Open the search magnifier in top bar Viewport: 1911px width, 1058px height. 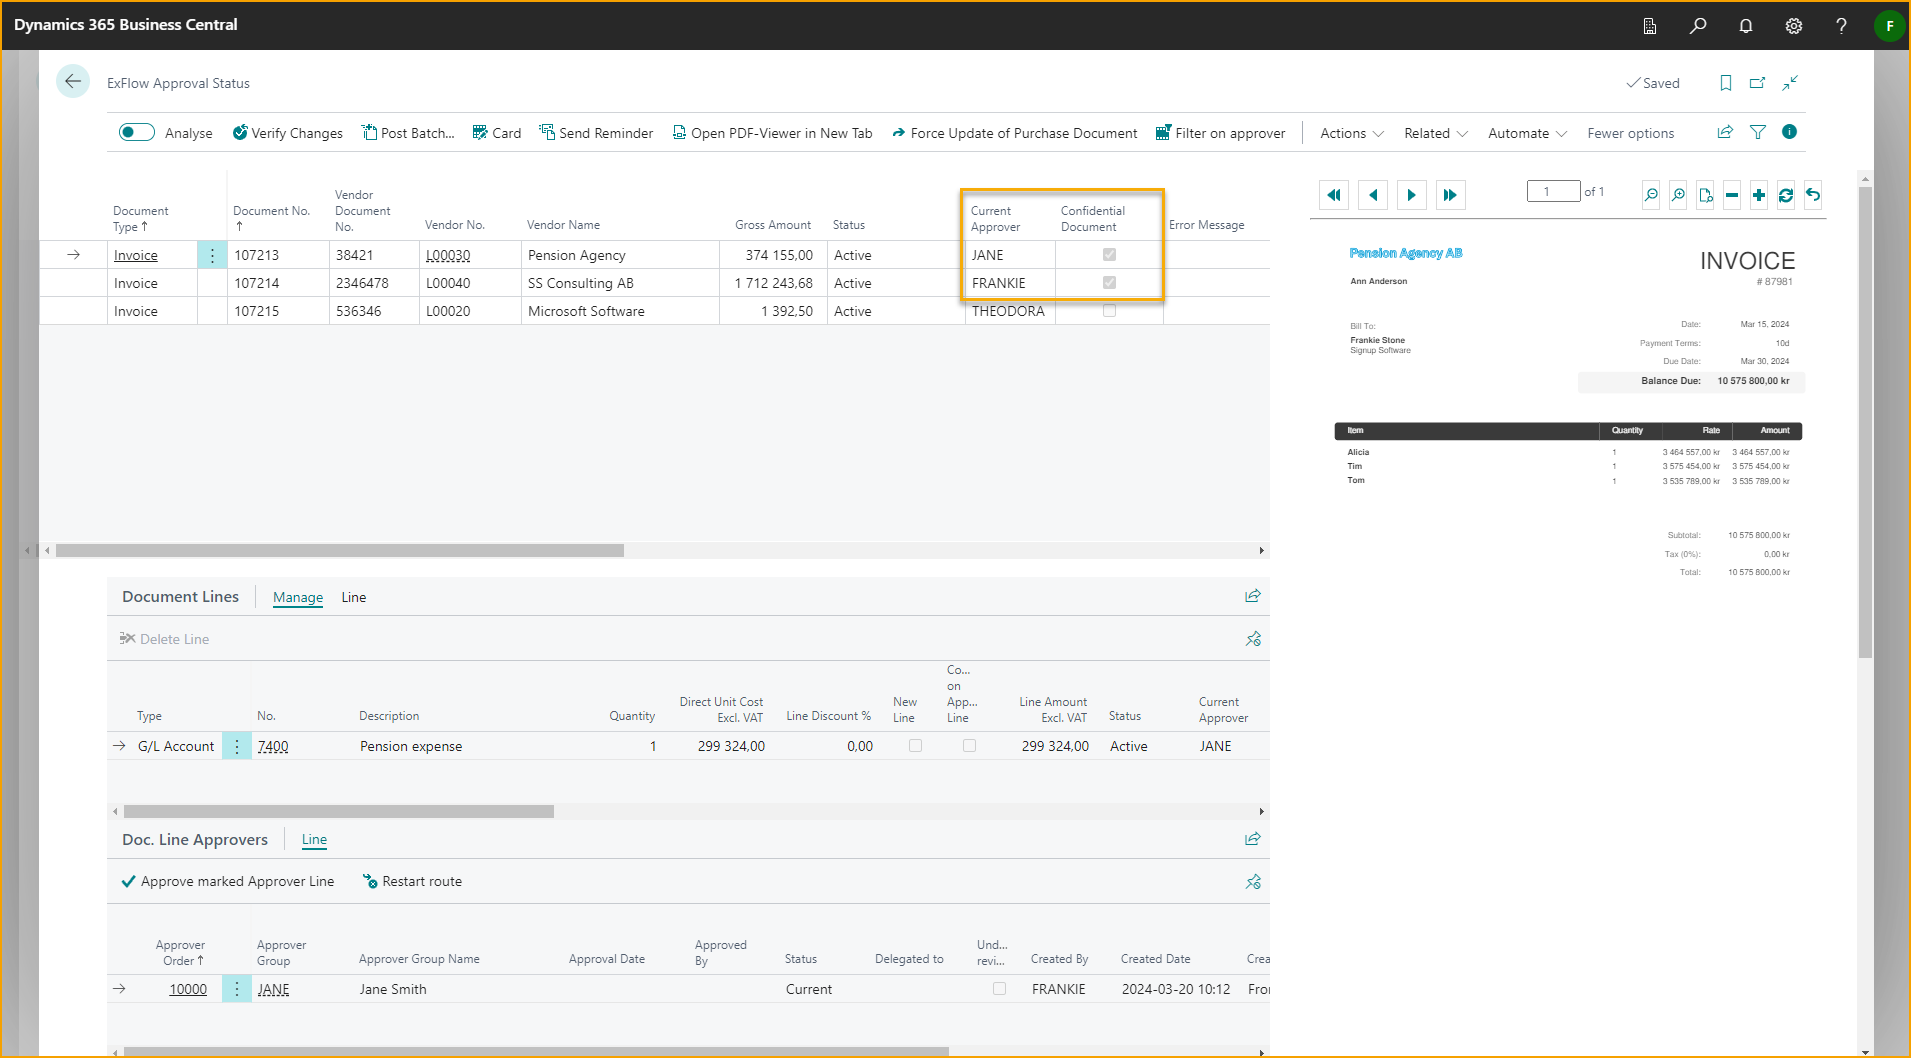point(1698,25)
